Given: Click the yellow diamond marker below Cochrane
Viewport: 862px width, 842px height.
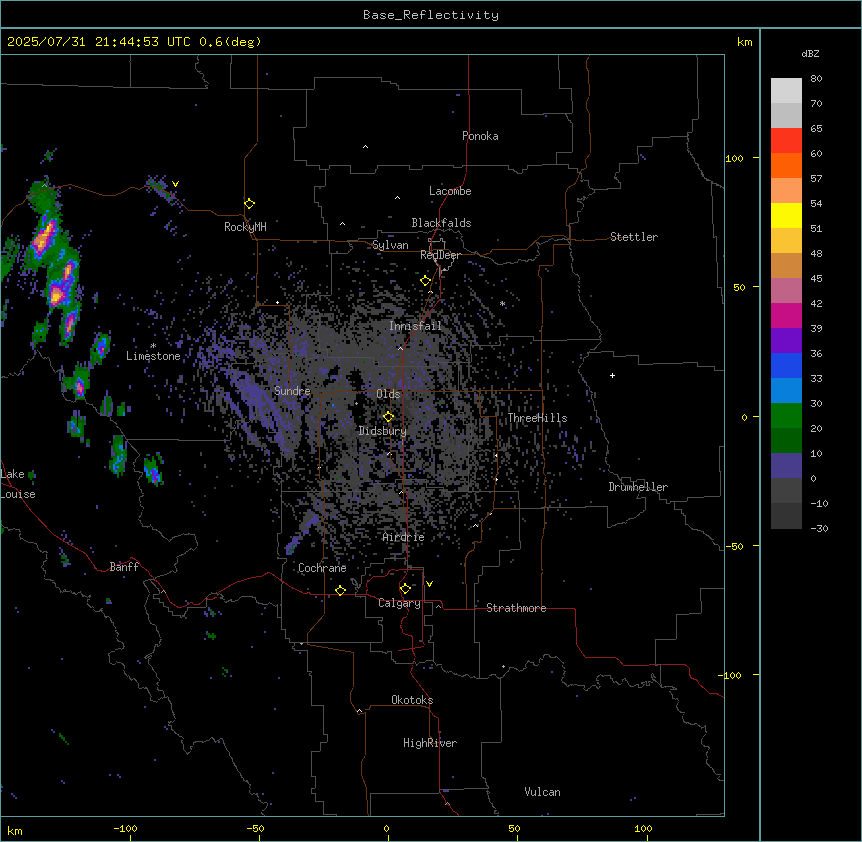Looking at the screenshot, I should [x=340, y=590].
